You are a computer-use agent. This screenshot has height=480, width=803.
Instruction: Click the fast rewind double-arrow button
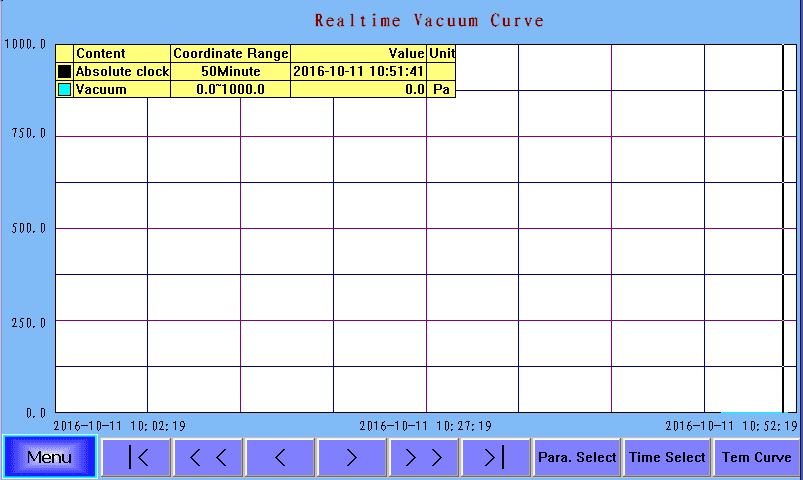pos(208,458)
